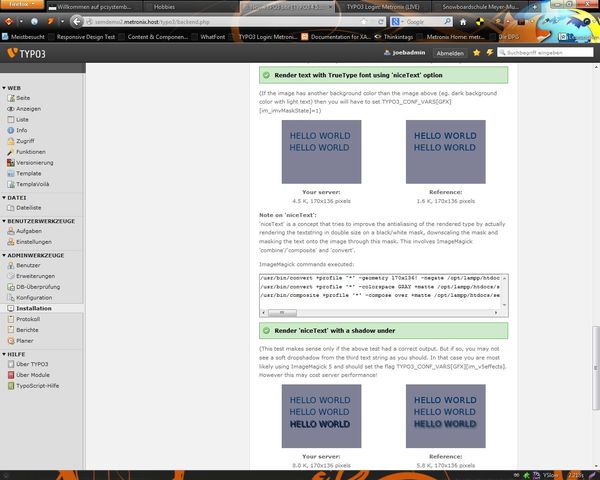Open the Berichte module
Screen dimensions: 600x480
23,330
